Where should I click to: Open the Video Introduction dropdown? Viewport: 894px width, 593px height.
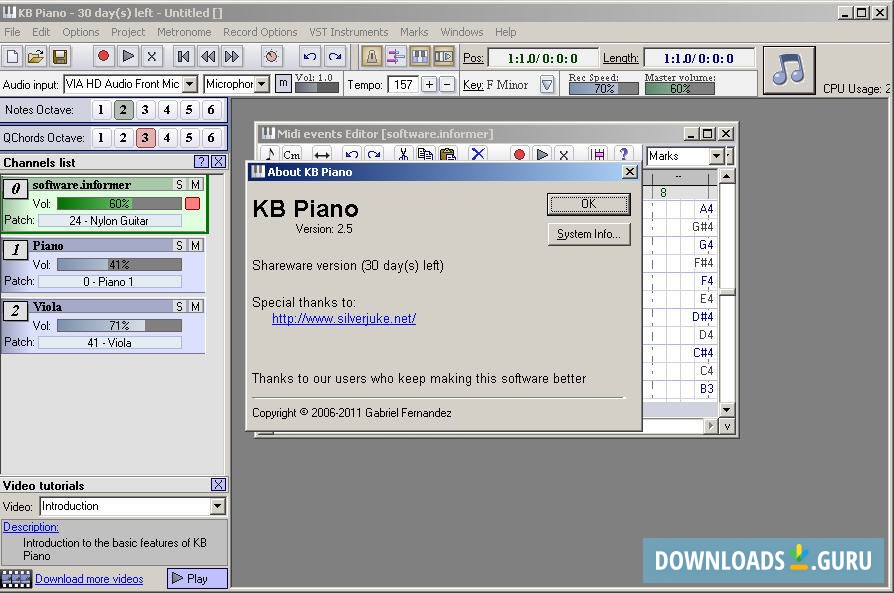217,506
